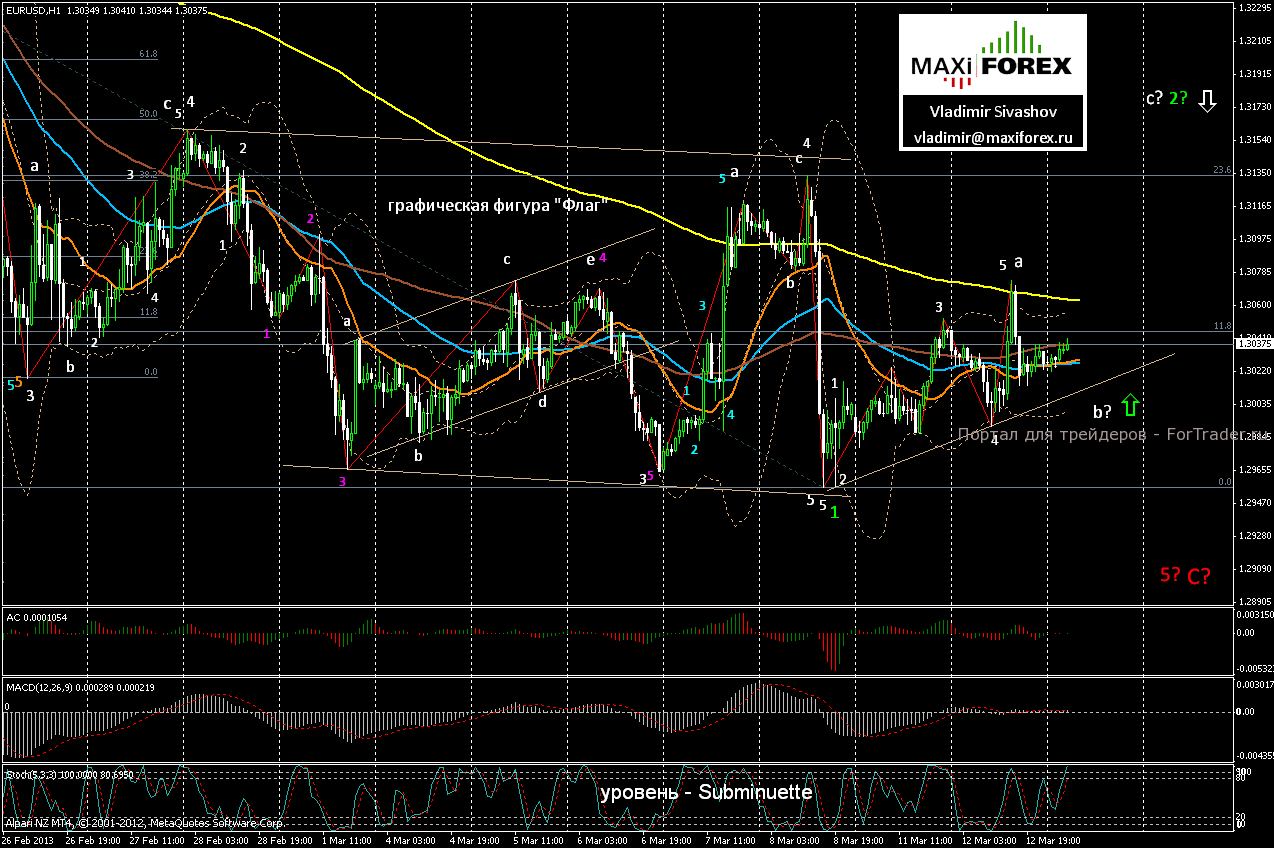Click the wave label d on the flag
This screenshot has width=1274, height=848.
[542, 402]
